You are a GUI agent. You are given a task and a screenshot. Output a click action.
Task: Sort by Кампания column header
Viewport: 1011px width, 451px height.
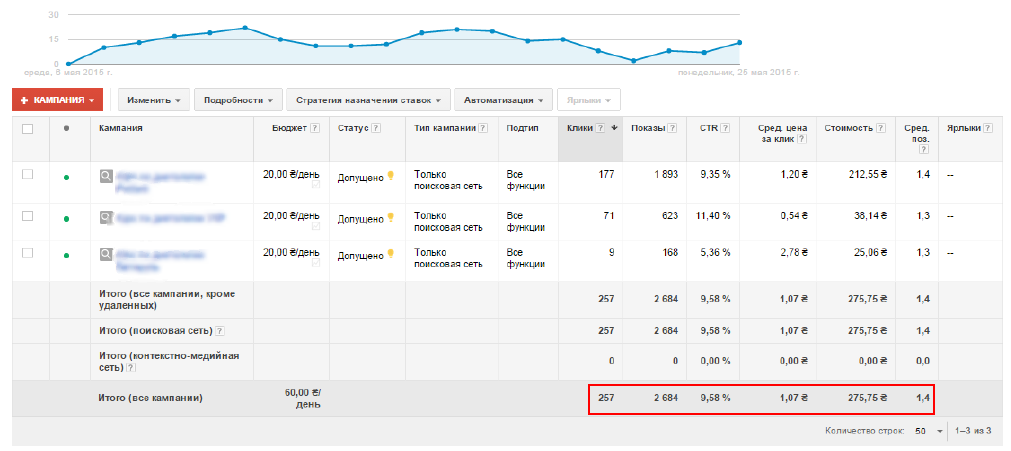[x=121, y=128]
